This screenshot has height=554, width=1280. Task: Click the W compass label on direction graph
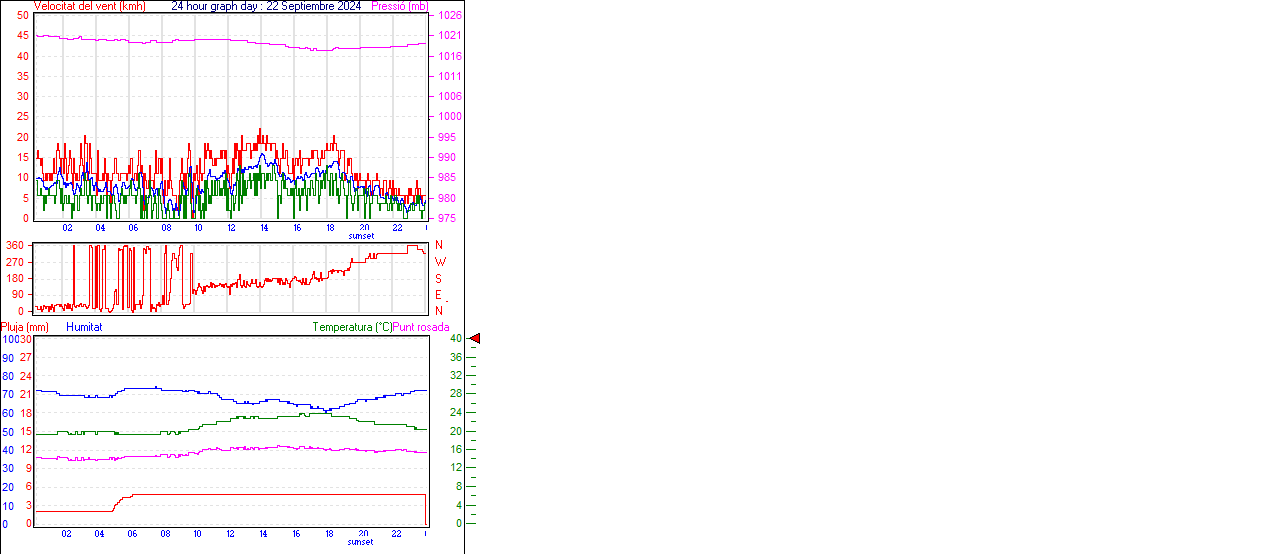(x=439, y=262)
